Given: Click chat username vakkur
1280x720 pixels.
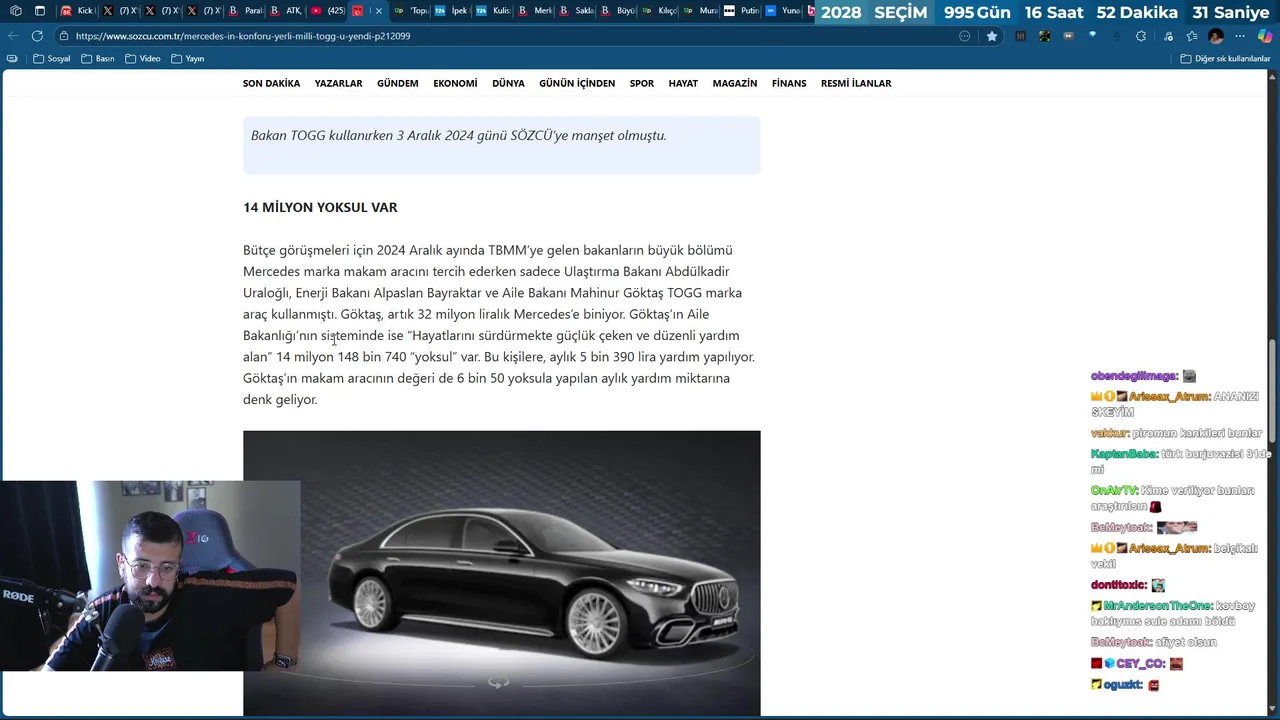Looking at the screenshot, I should click(1110, 433).
